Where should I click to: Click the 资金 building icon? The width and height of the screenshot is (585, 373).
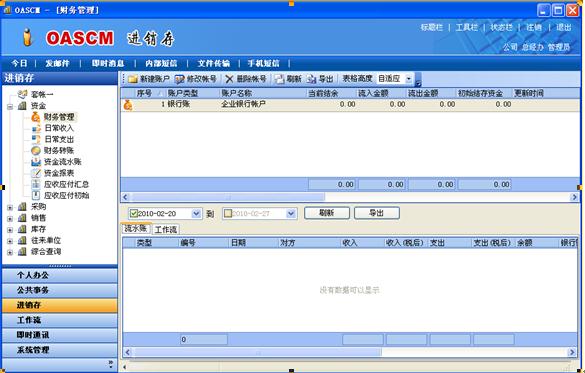(22, 106)
